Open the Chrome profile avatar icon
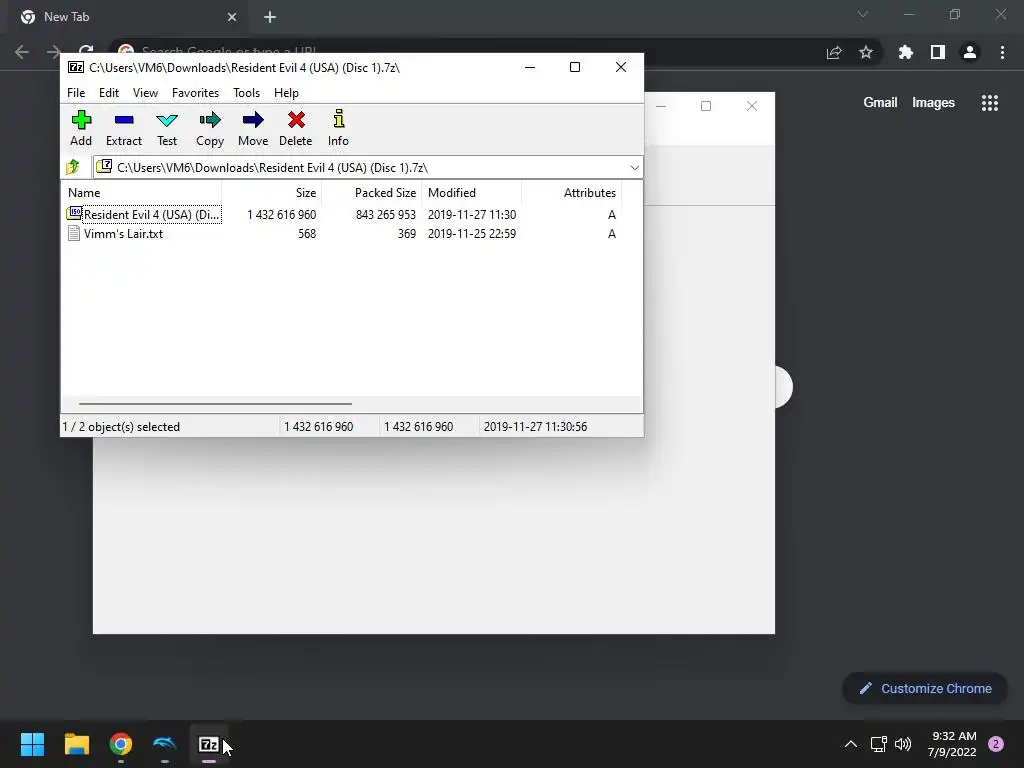Screen dimensions: 1024x768 [x=970, y=52]
